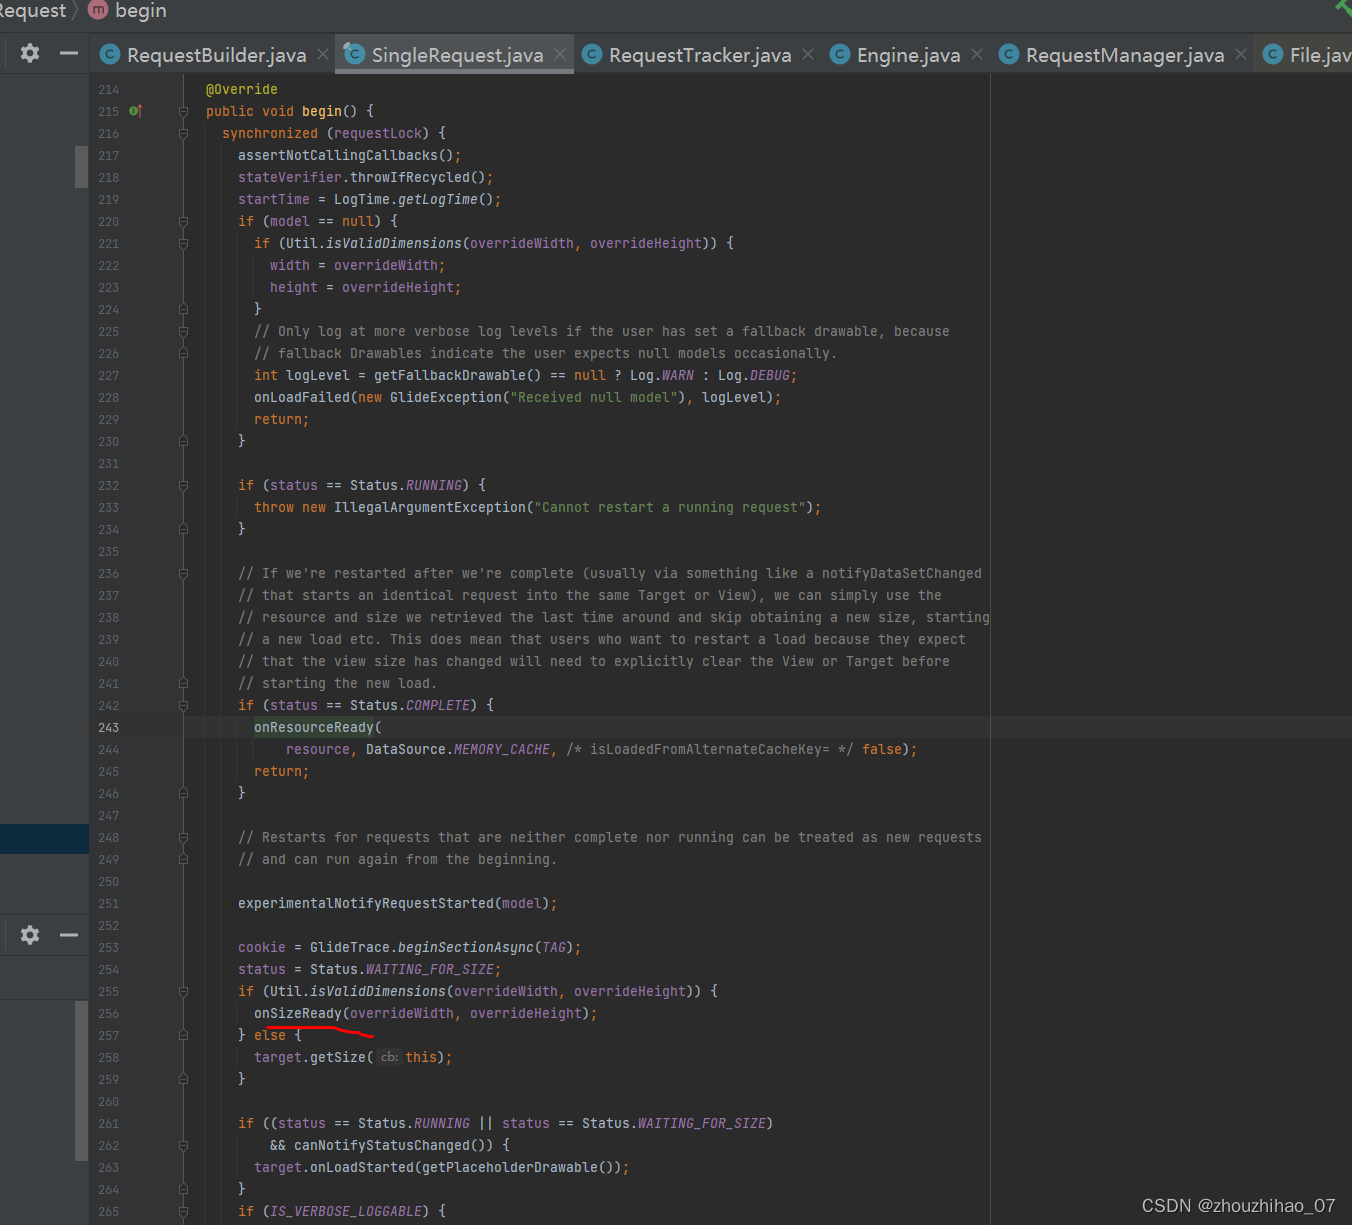The height and width of the screenshot is (1225, 1352).
Task: Click DataSource.MEMORY_CACHE on line 244
Action: (458, 749)
